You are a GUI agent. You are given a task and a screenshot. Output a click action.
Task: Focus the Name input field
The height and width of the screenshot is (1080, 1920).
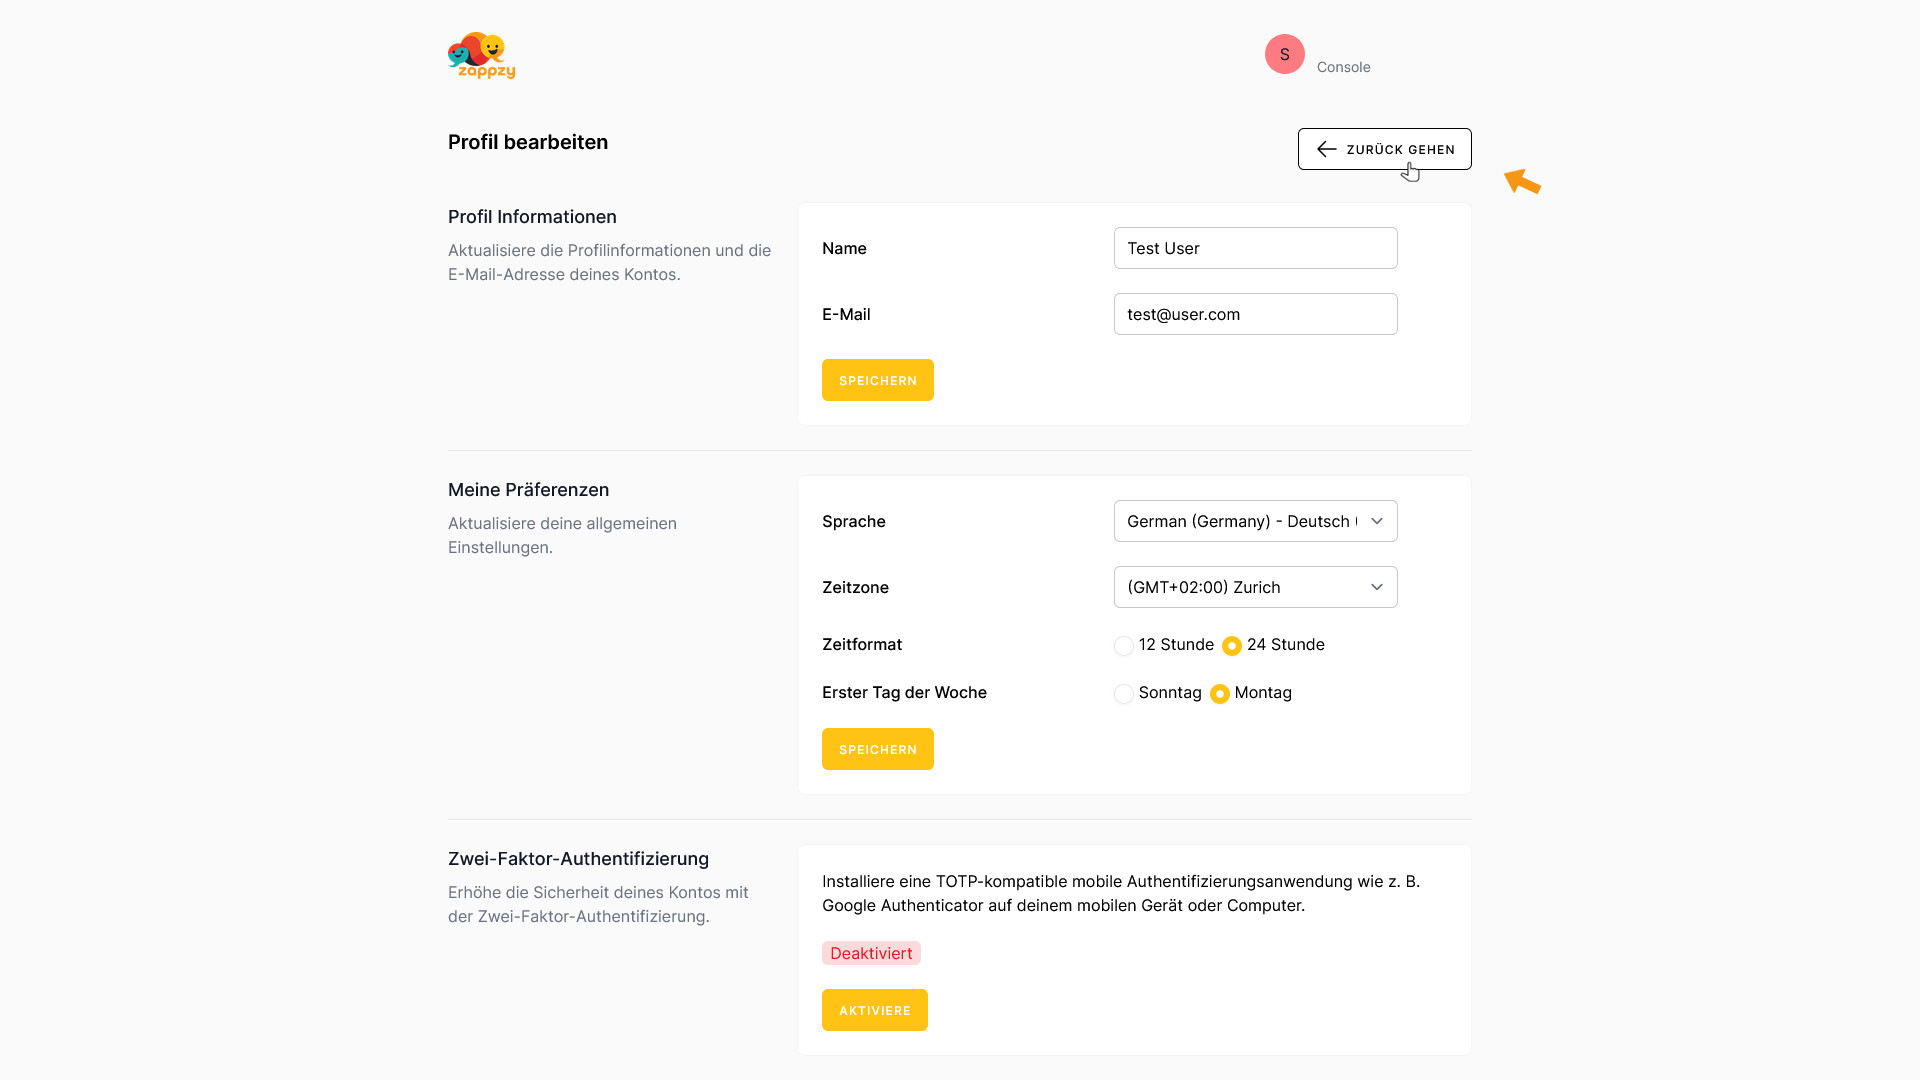tap(1255, 248)
